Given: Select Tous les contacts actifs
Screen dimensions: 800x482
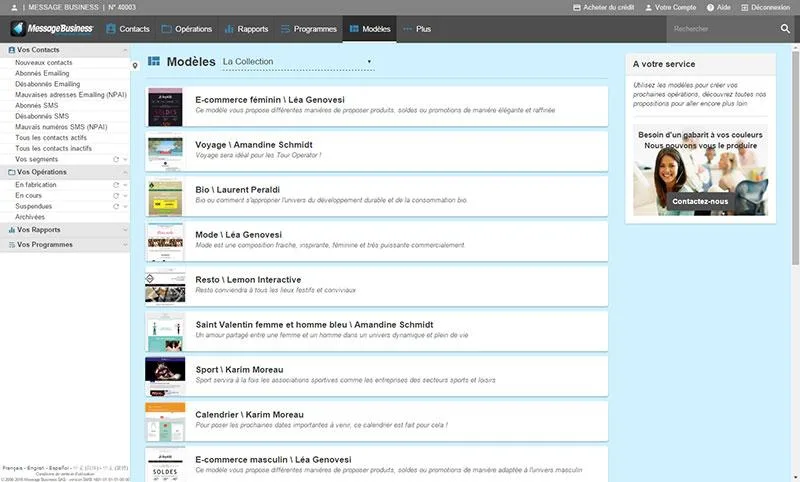Looking at the screenshot, I should 51,138.
